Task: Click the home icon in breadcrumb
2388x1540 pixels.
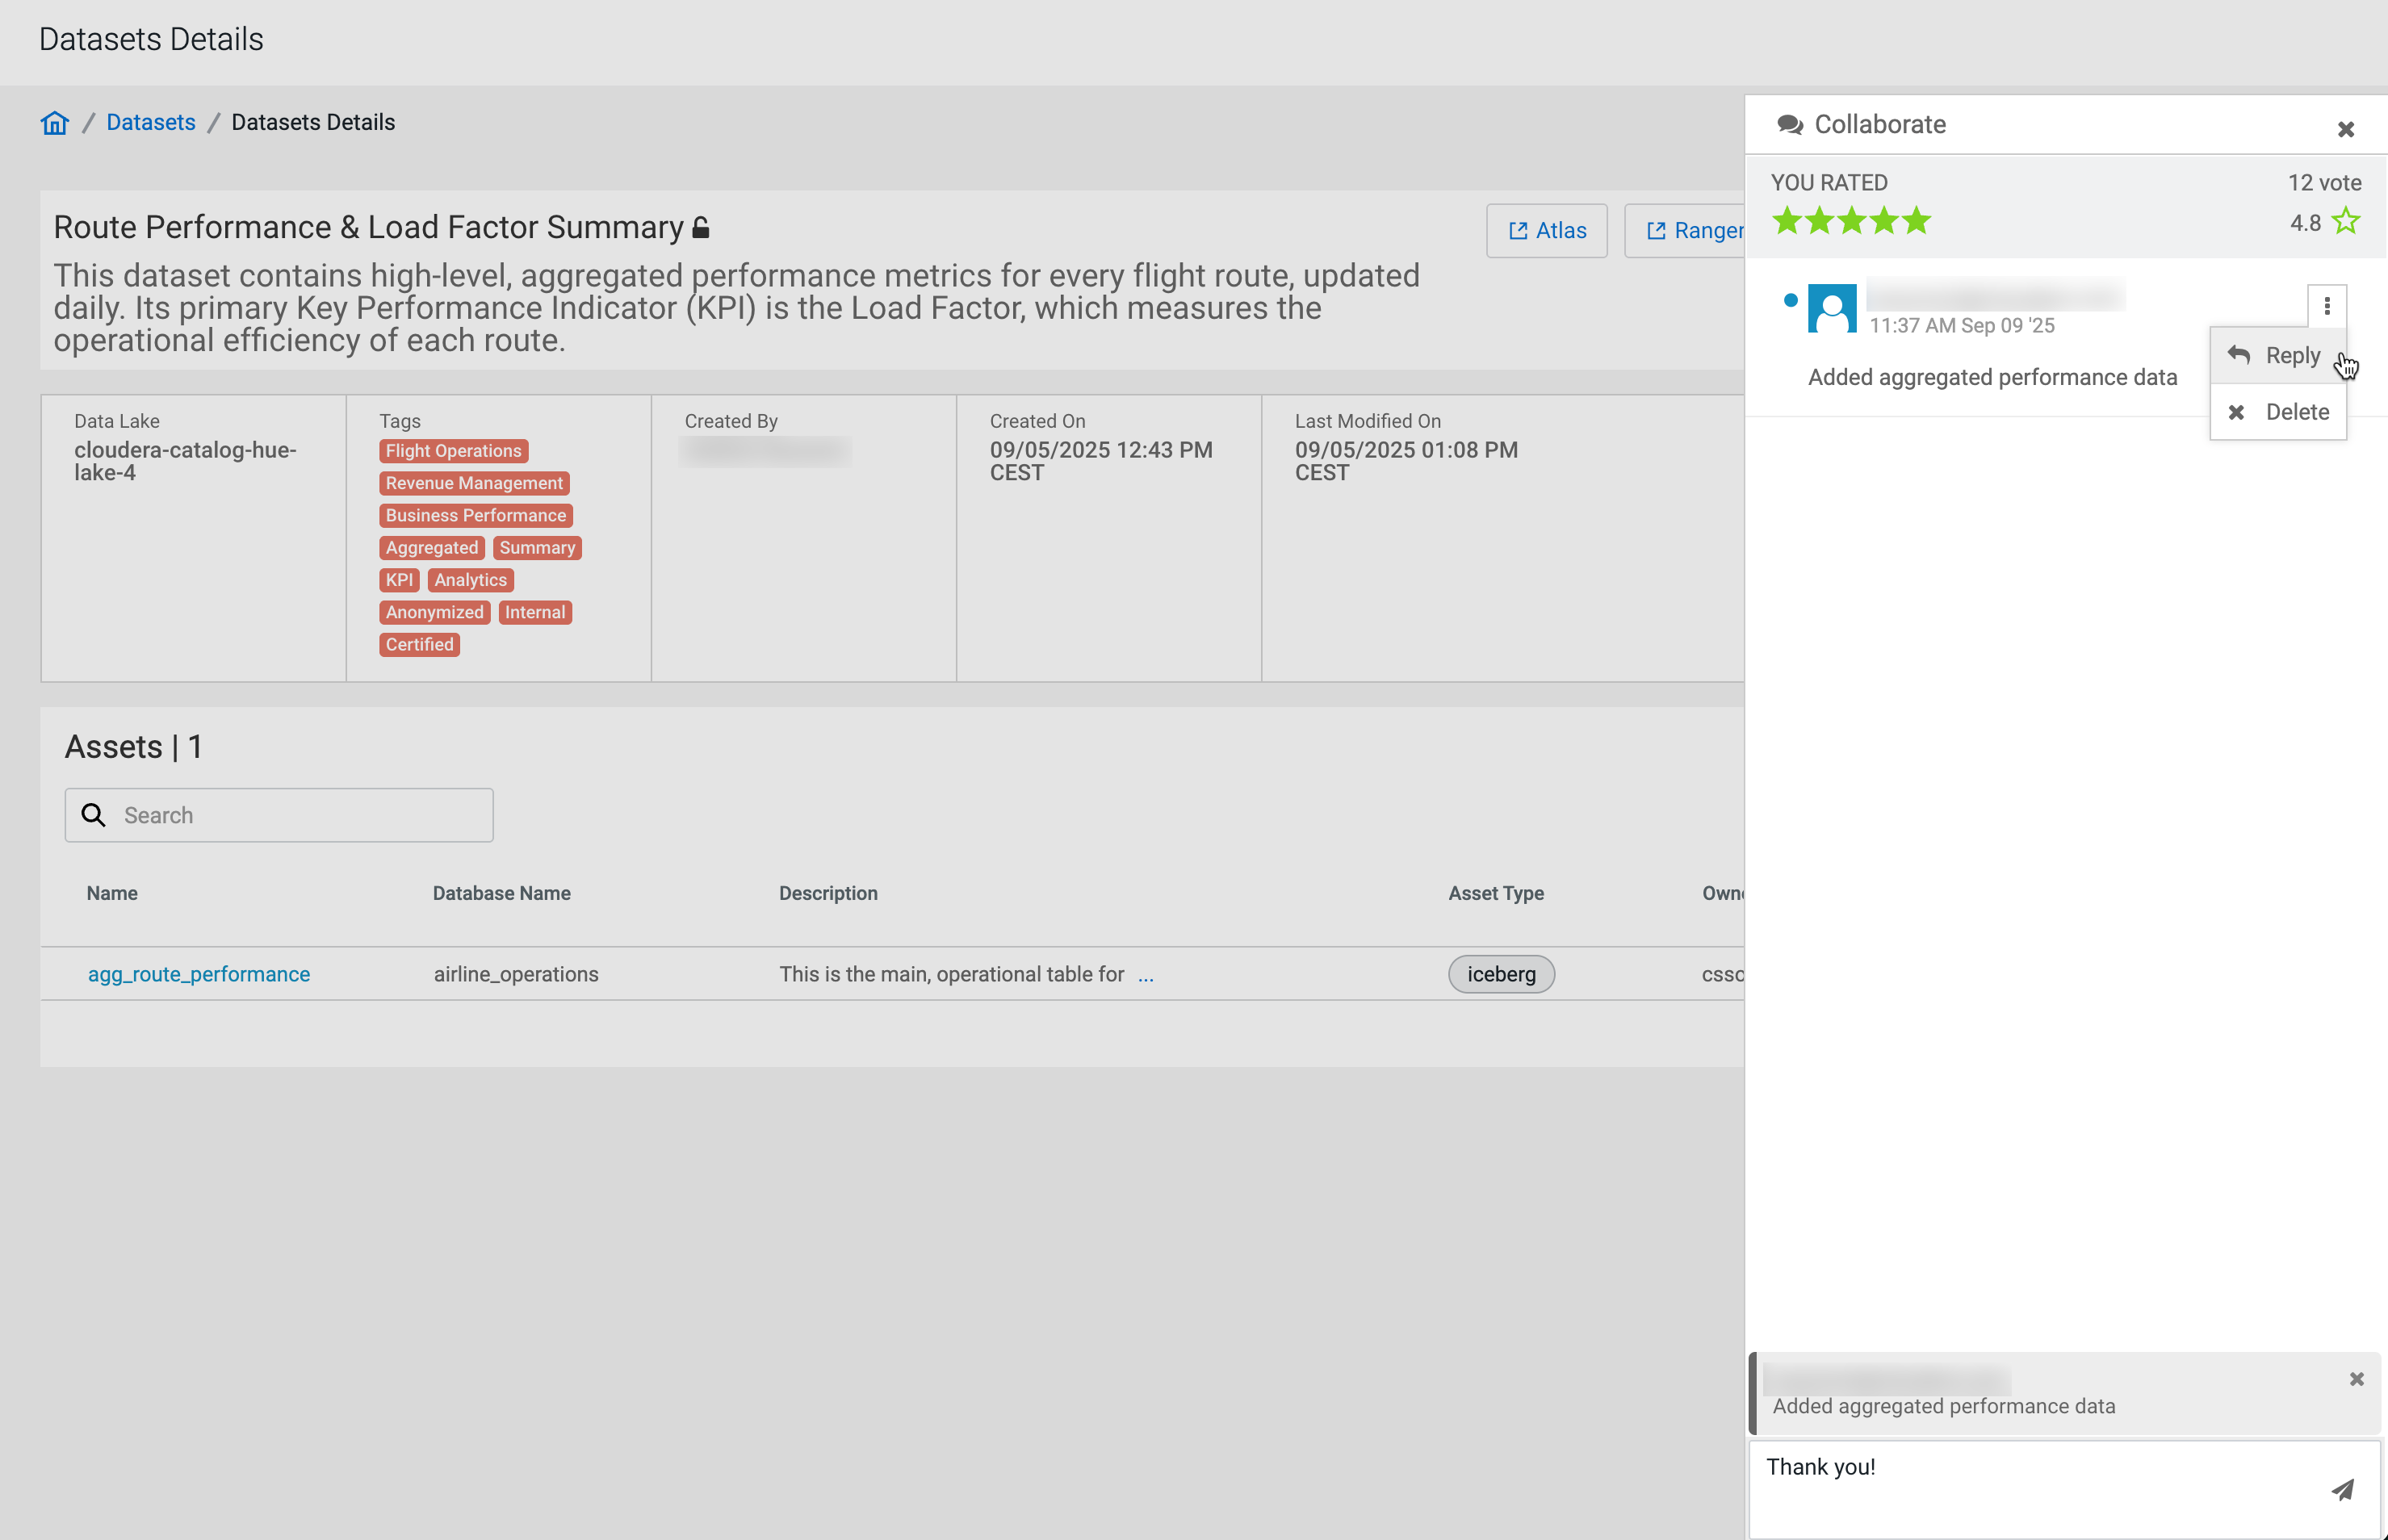Action: click(x=54, y=122)
